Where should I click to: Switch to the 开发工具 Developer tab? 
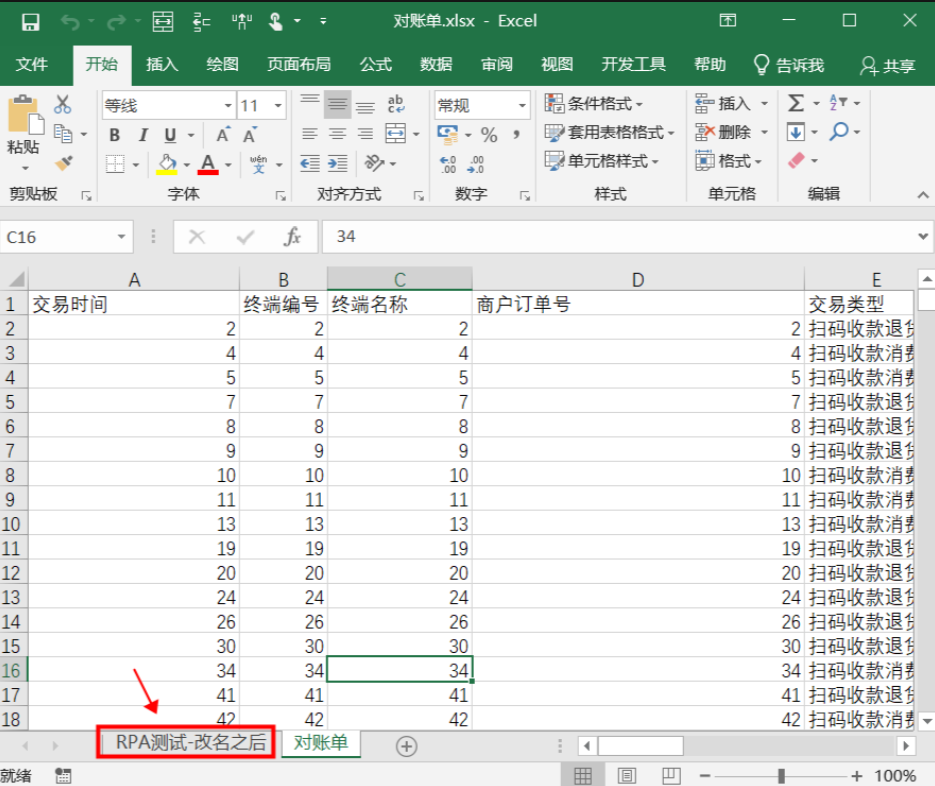[633, 64]
